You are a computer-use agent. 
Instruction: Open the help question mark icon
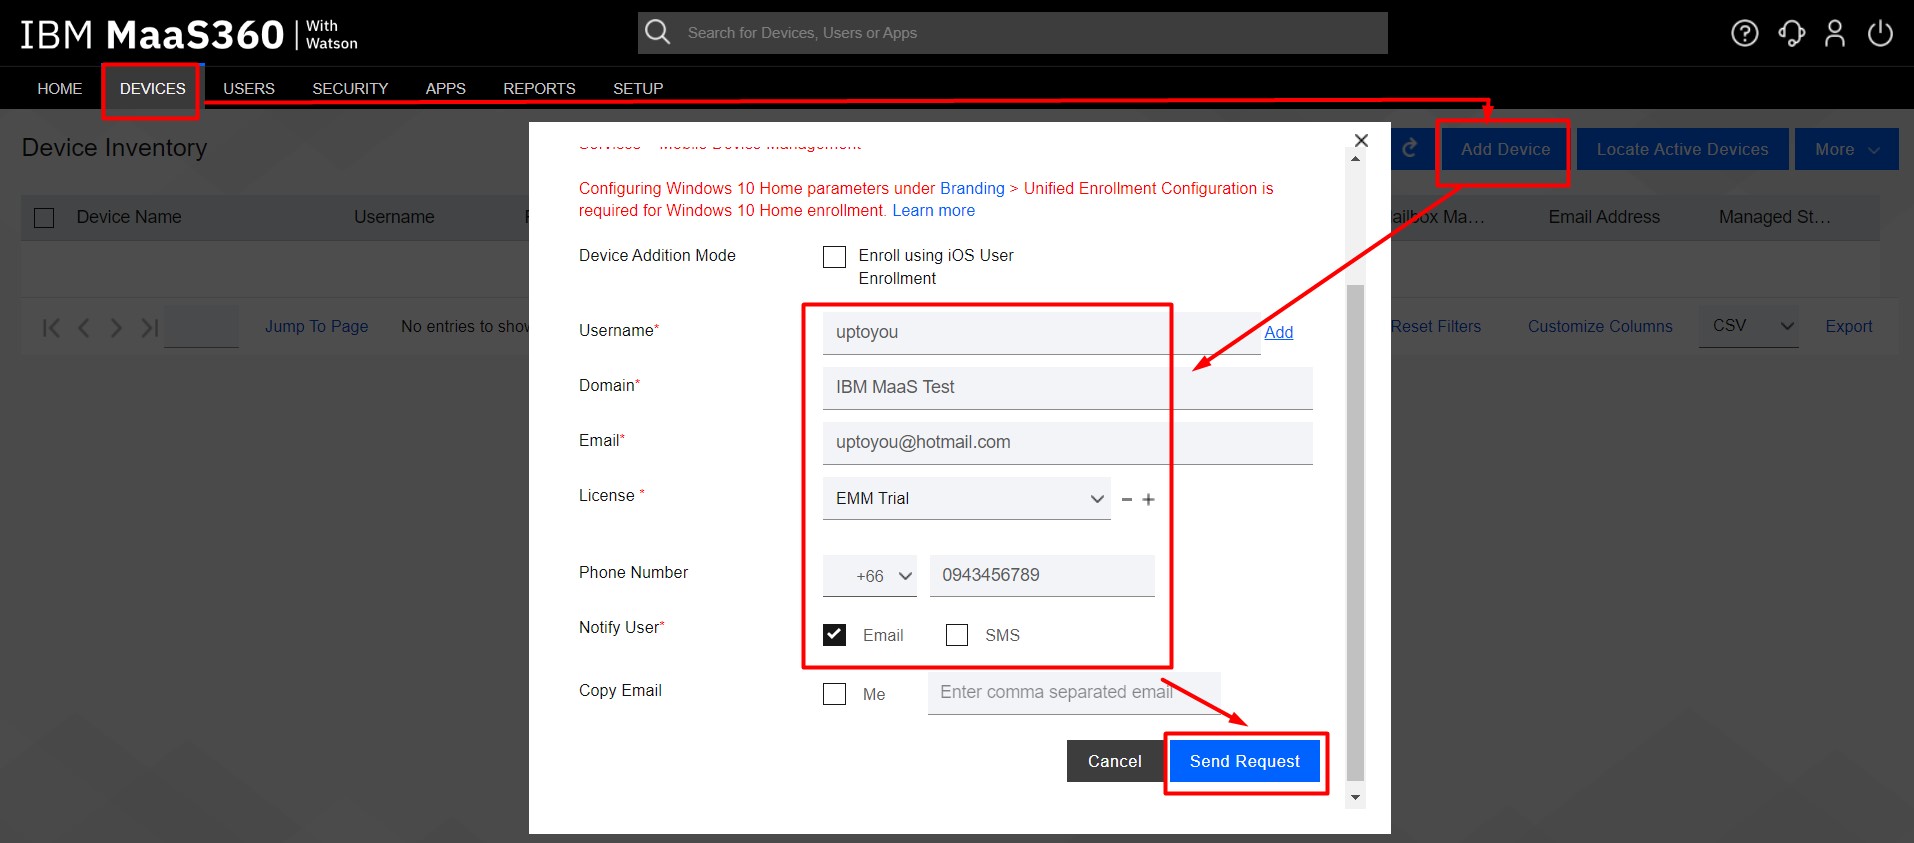1745,34
